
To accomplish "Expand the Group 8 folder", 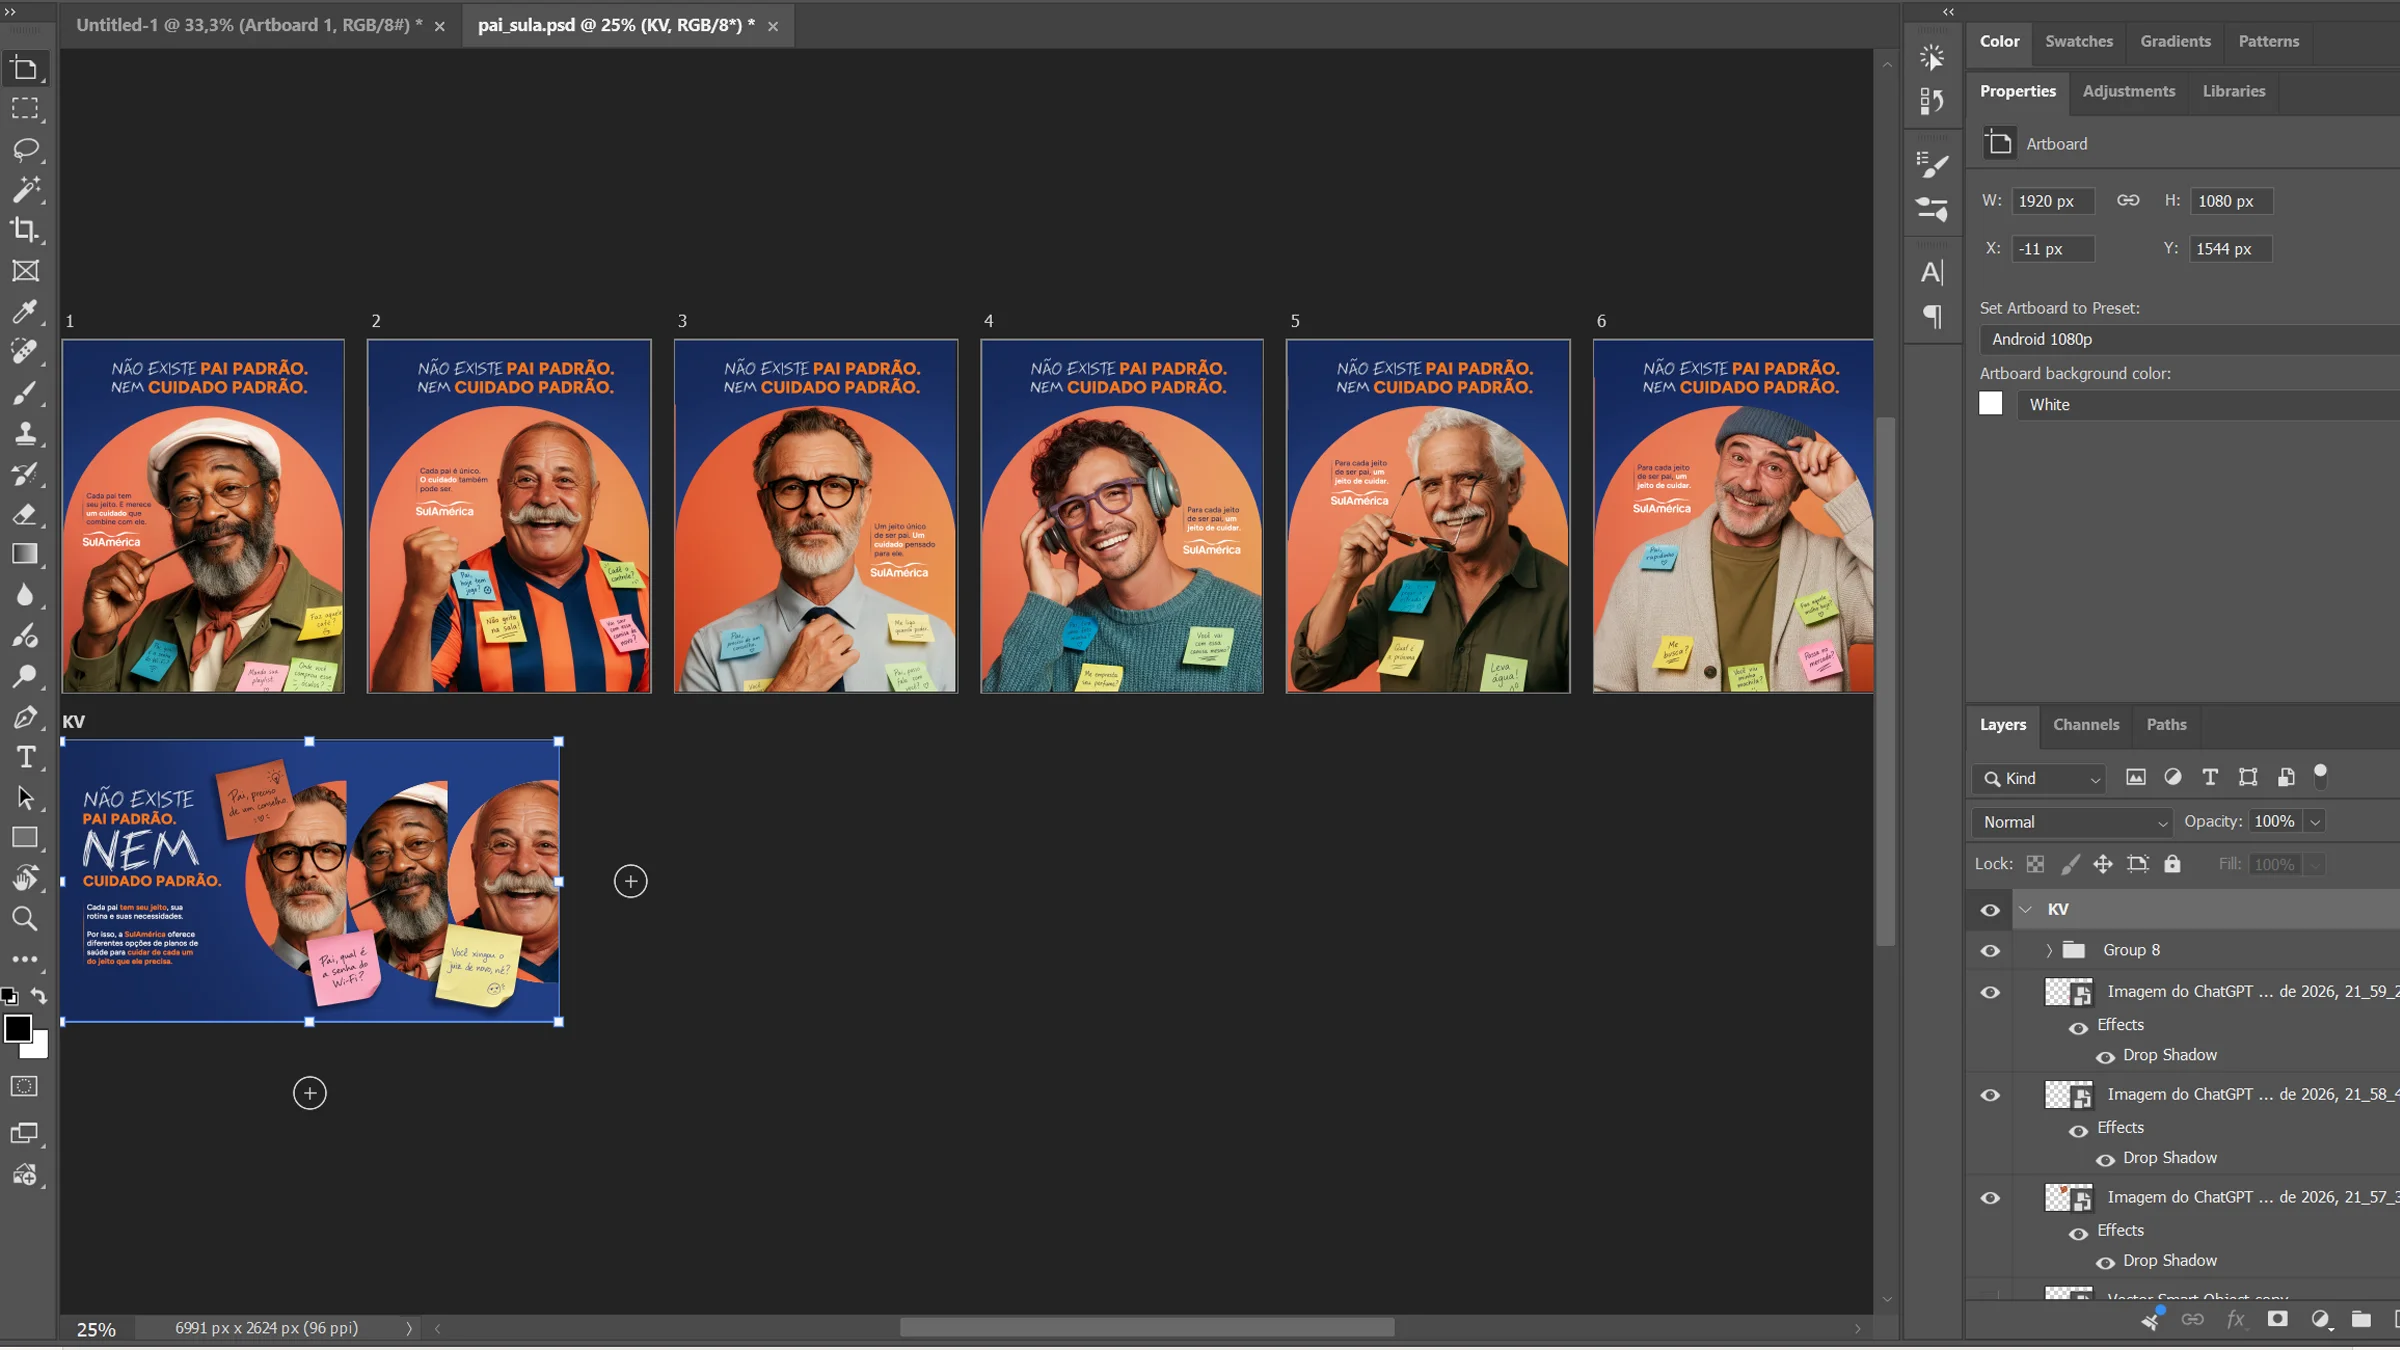I will pyautogui.click(x=2048, y=951).
